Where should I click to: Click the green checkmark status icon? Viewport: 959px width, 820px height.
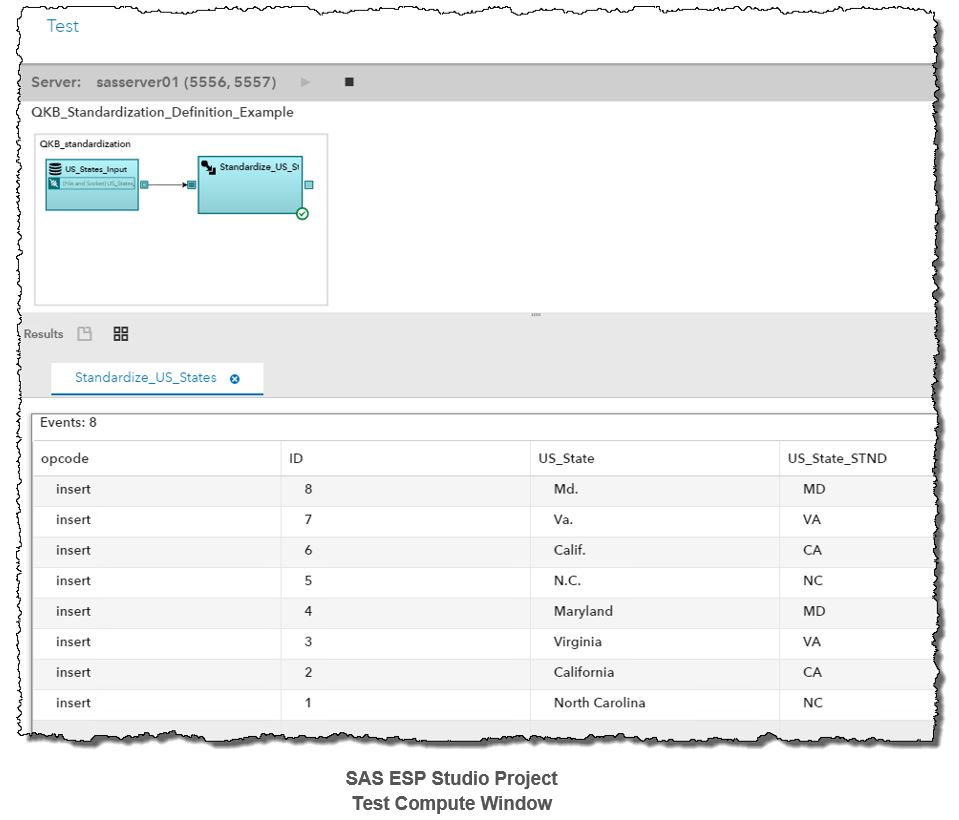click(302, 213)
